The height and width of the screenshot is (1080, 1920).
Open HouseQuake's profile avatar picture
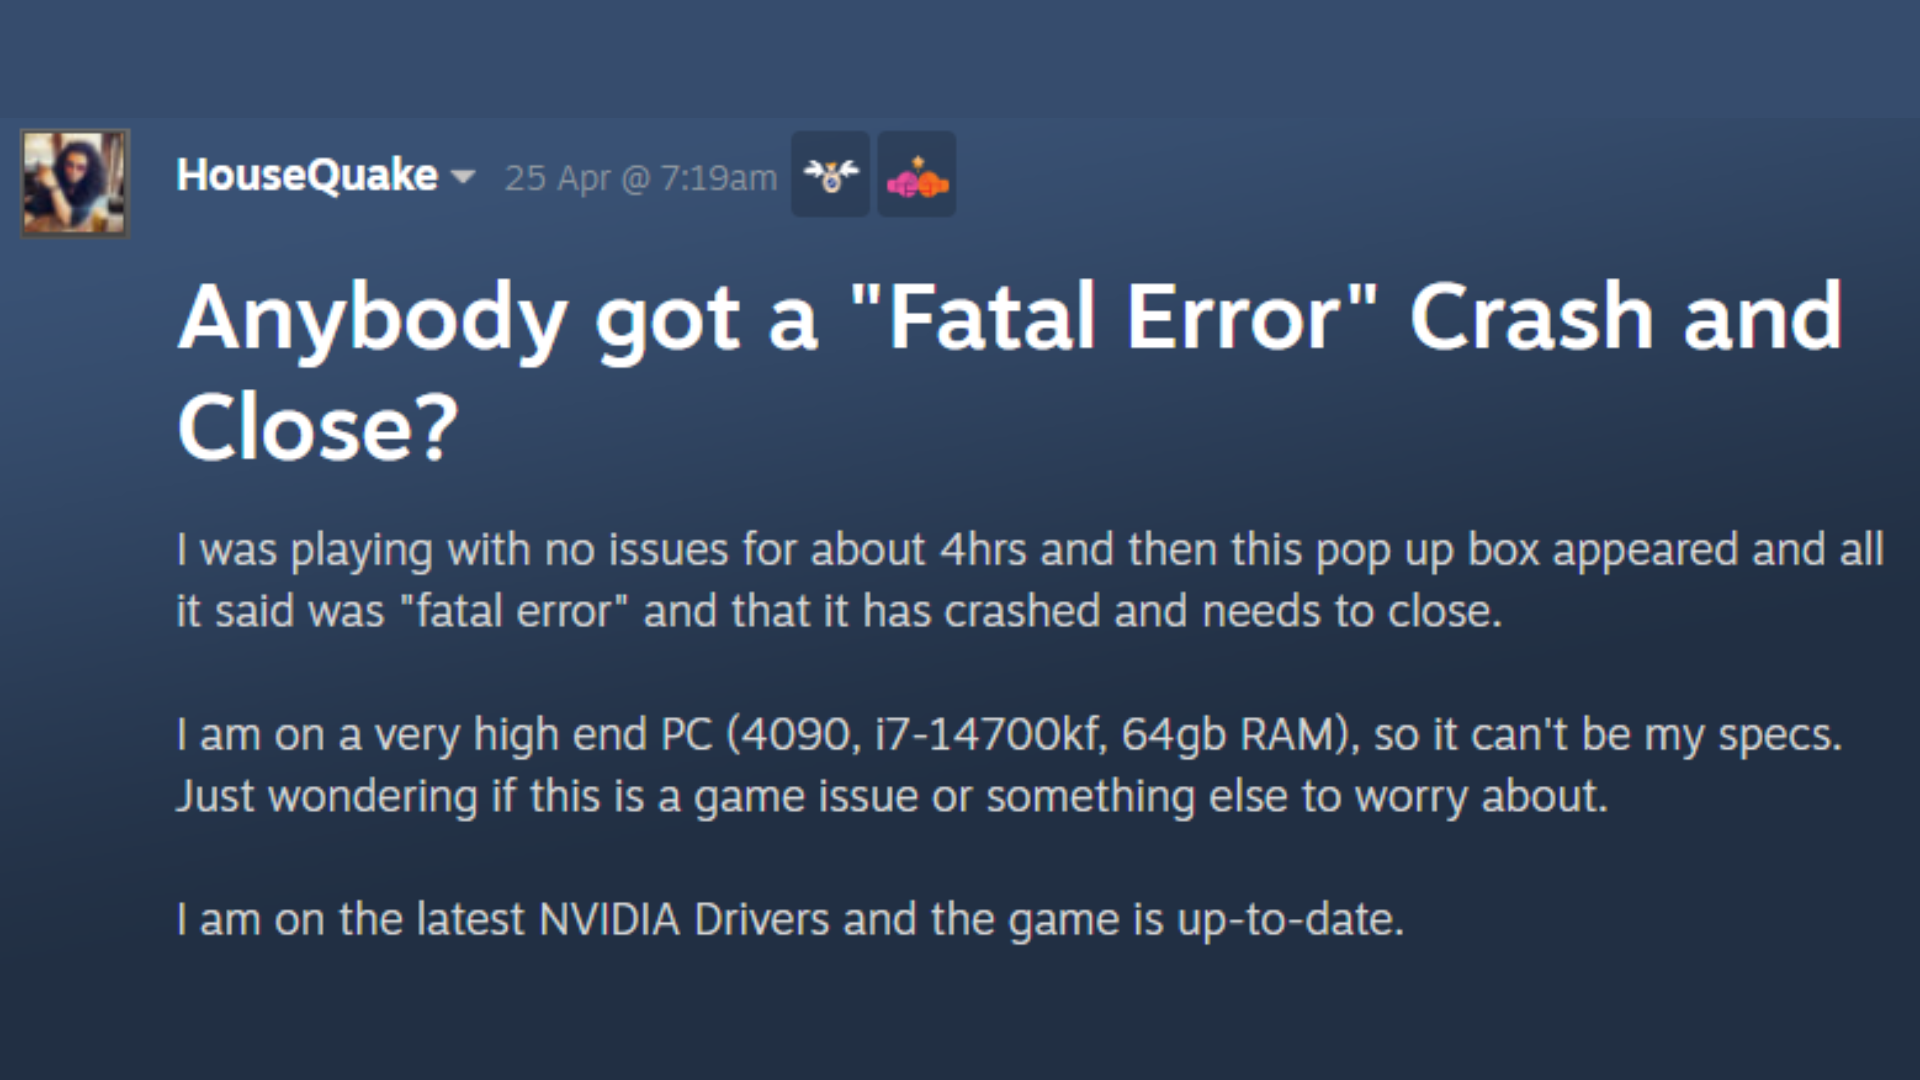[75, 183]
